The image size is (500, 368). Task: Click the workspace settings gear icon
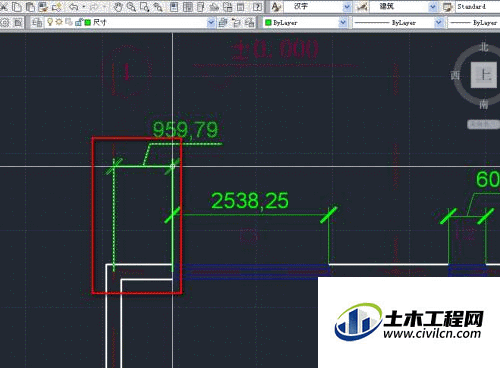tap(5, 22)
